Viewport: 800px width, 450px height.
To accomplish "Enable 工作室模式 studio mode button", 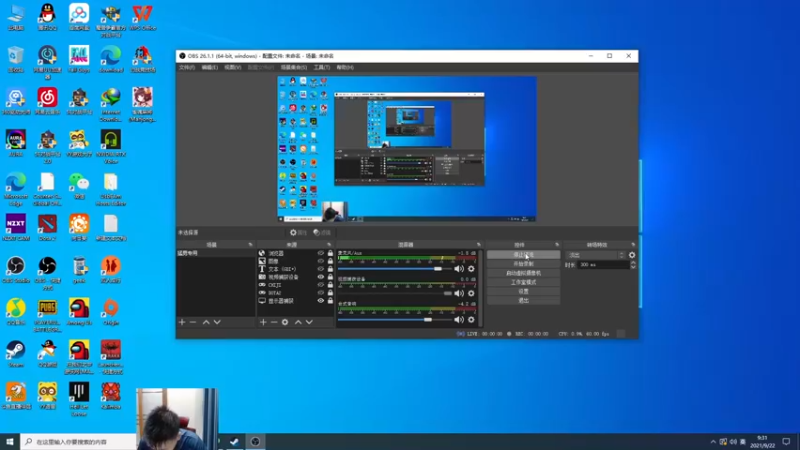I will point(523,282).
